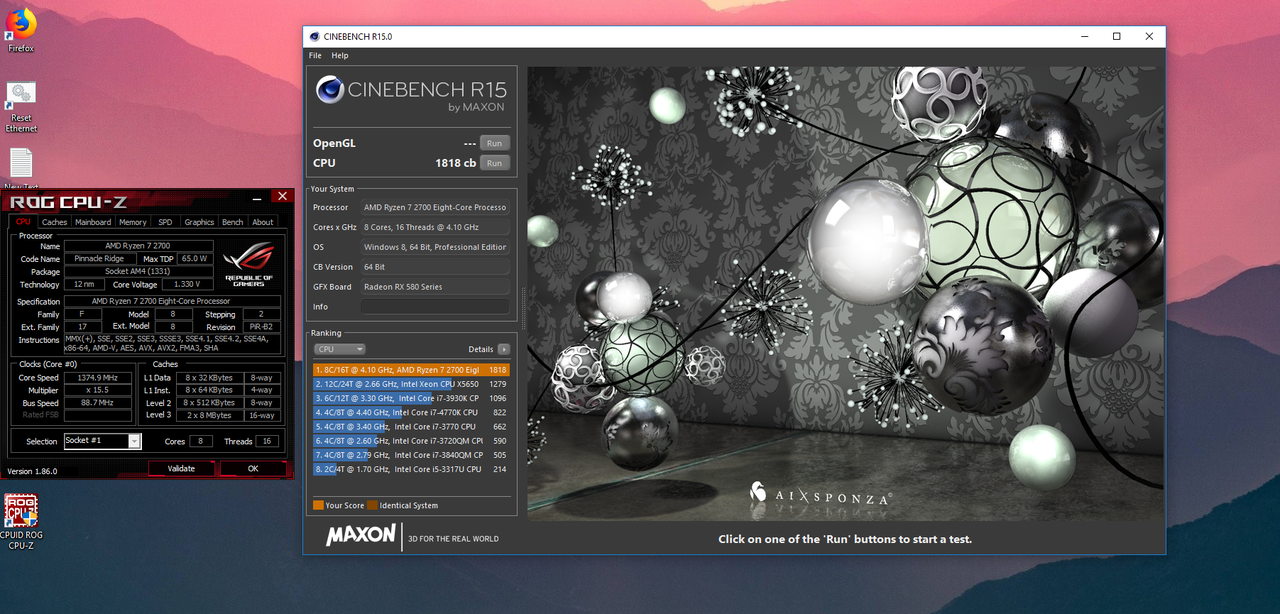Viewport: 1280px width, 614px height.
Task: Click the Processor field showing AMD Ryzen 7 2700
Action: tap(435, 207)
